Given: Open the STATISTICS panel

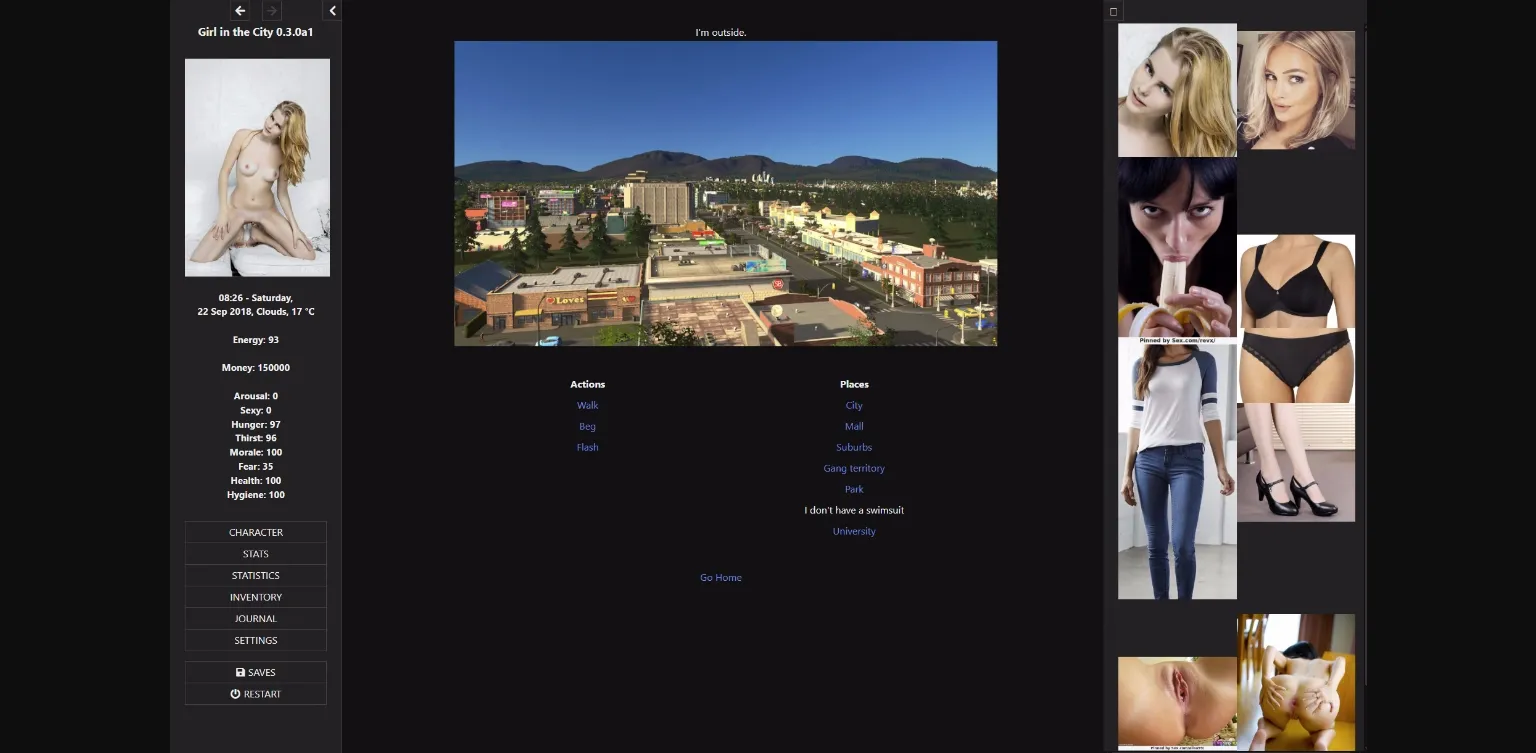Looking at the screenshot, I should (256, 575).
